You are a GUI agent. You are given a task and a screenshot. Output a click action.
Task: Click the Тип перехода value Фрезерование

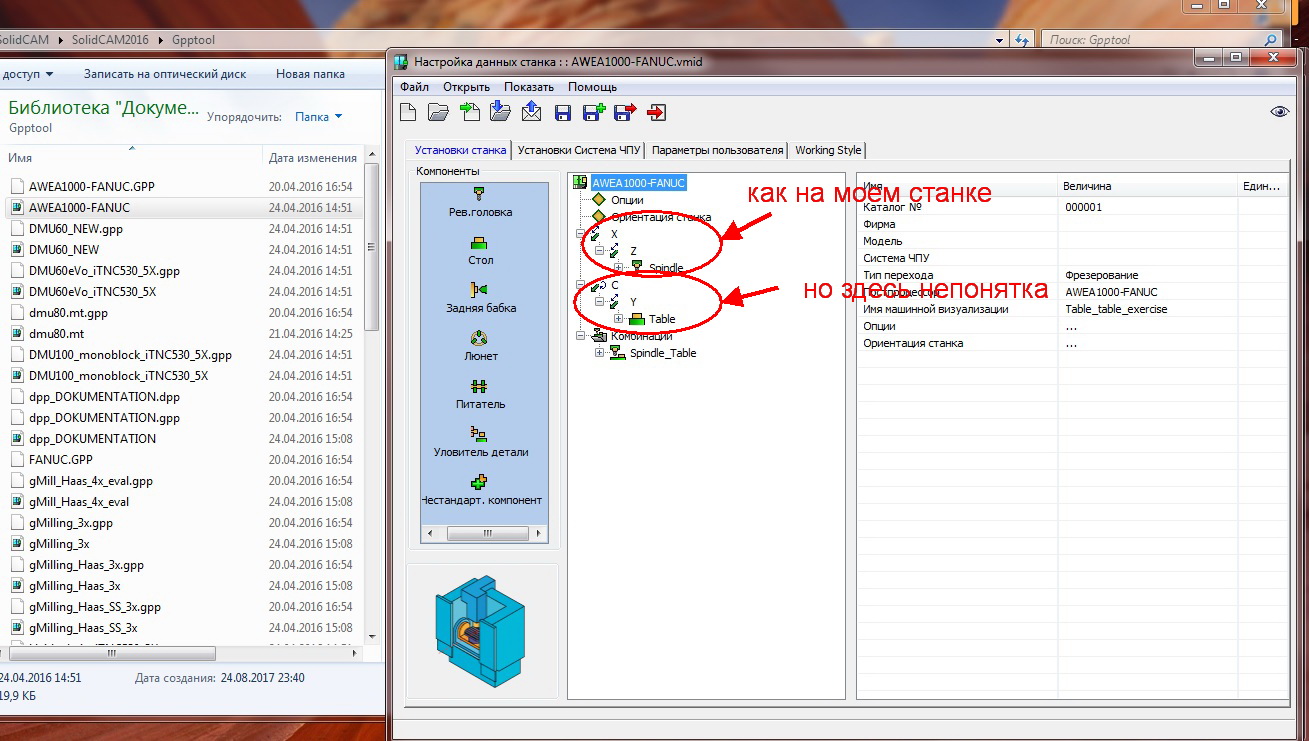coord(1102,275)
